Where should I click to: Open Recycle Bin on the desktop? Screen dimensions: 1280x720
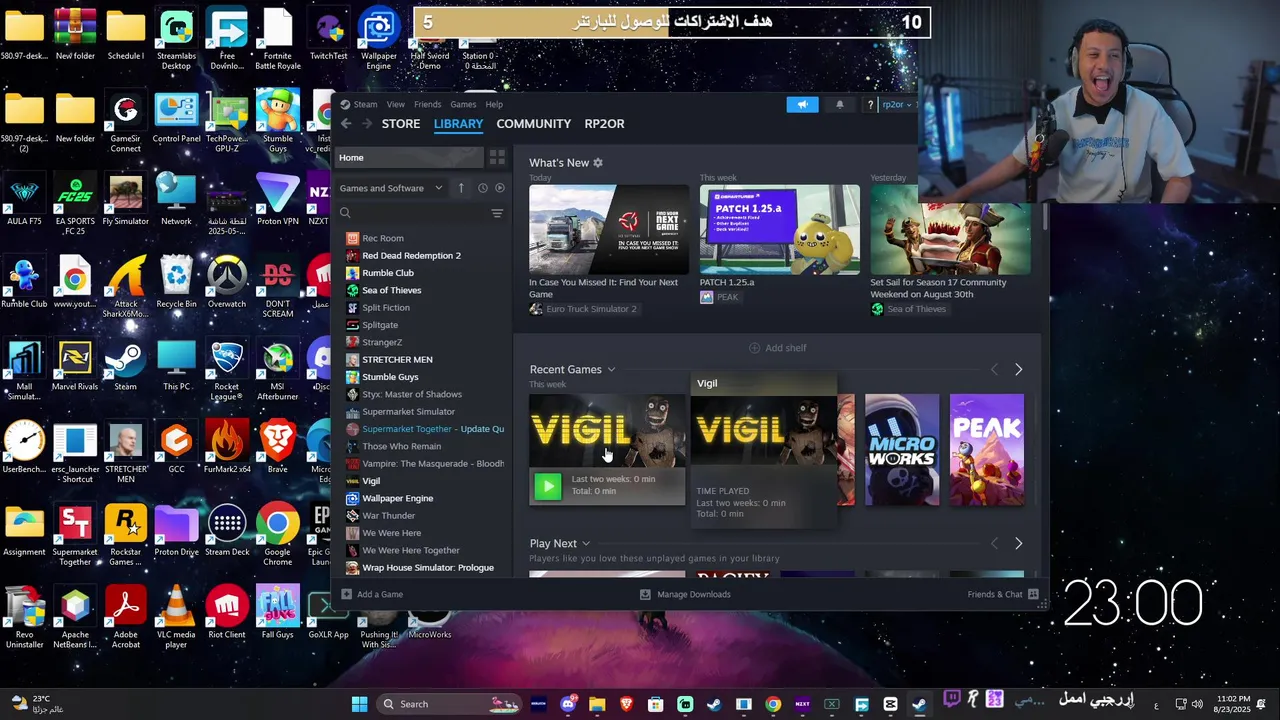pyautogui.click(x=176, y=282)
